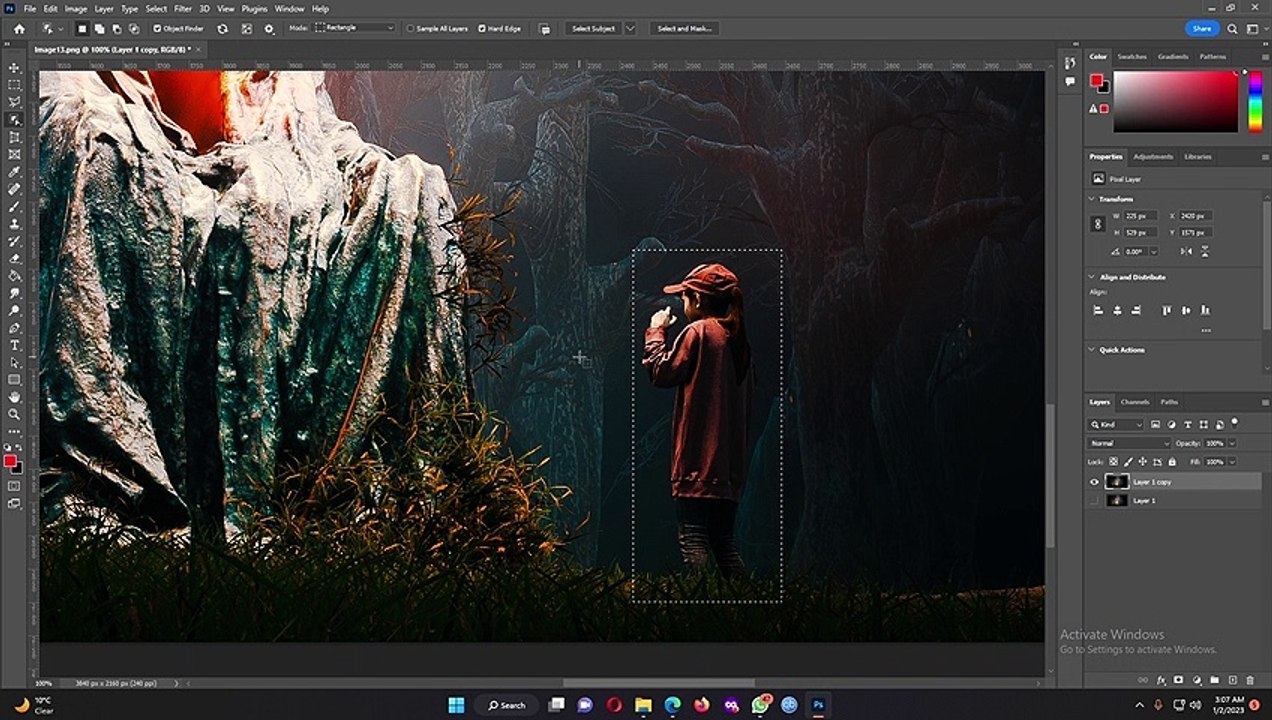Collapse the Transform section
This screenshot has height=720, width=1272.
1091,199
